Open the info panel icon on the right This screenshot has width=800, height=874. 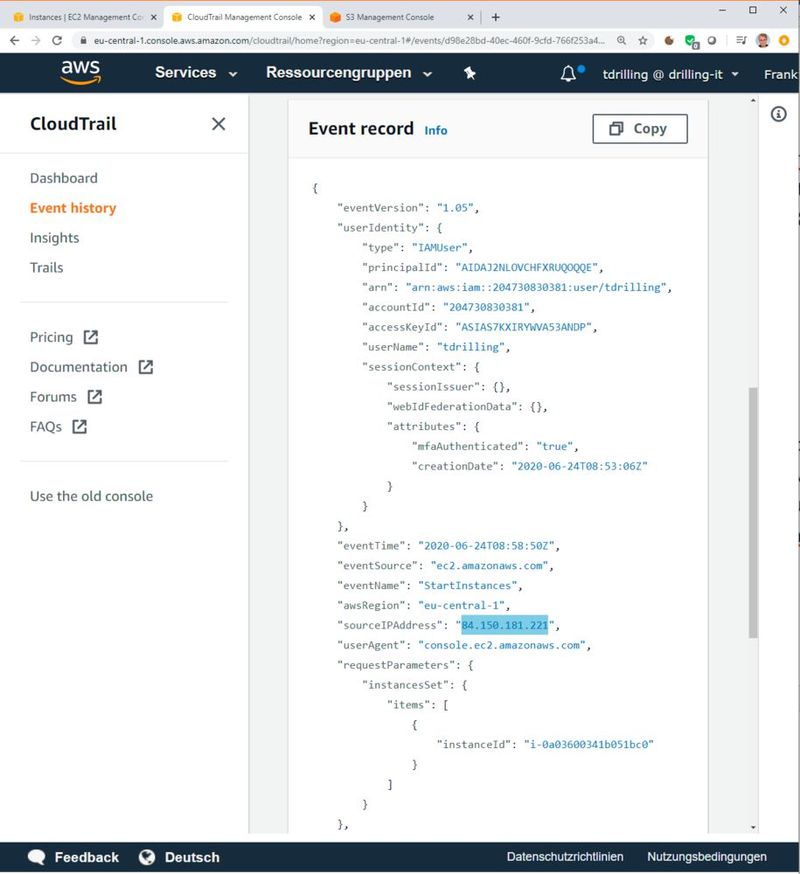pos(778,114)
